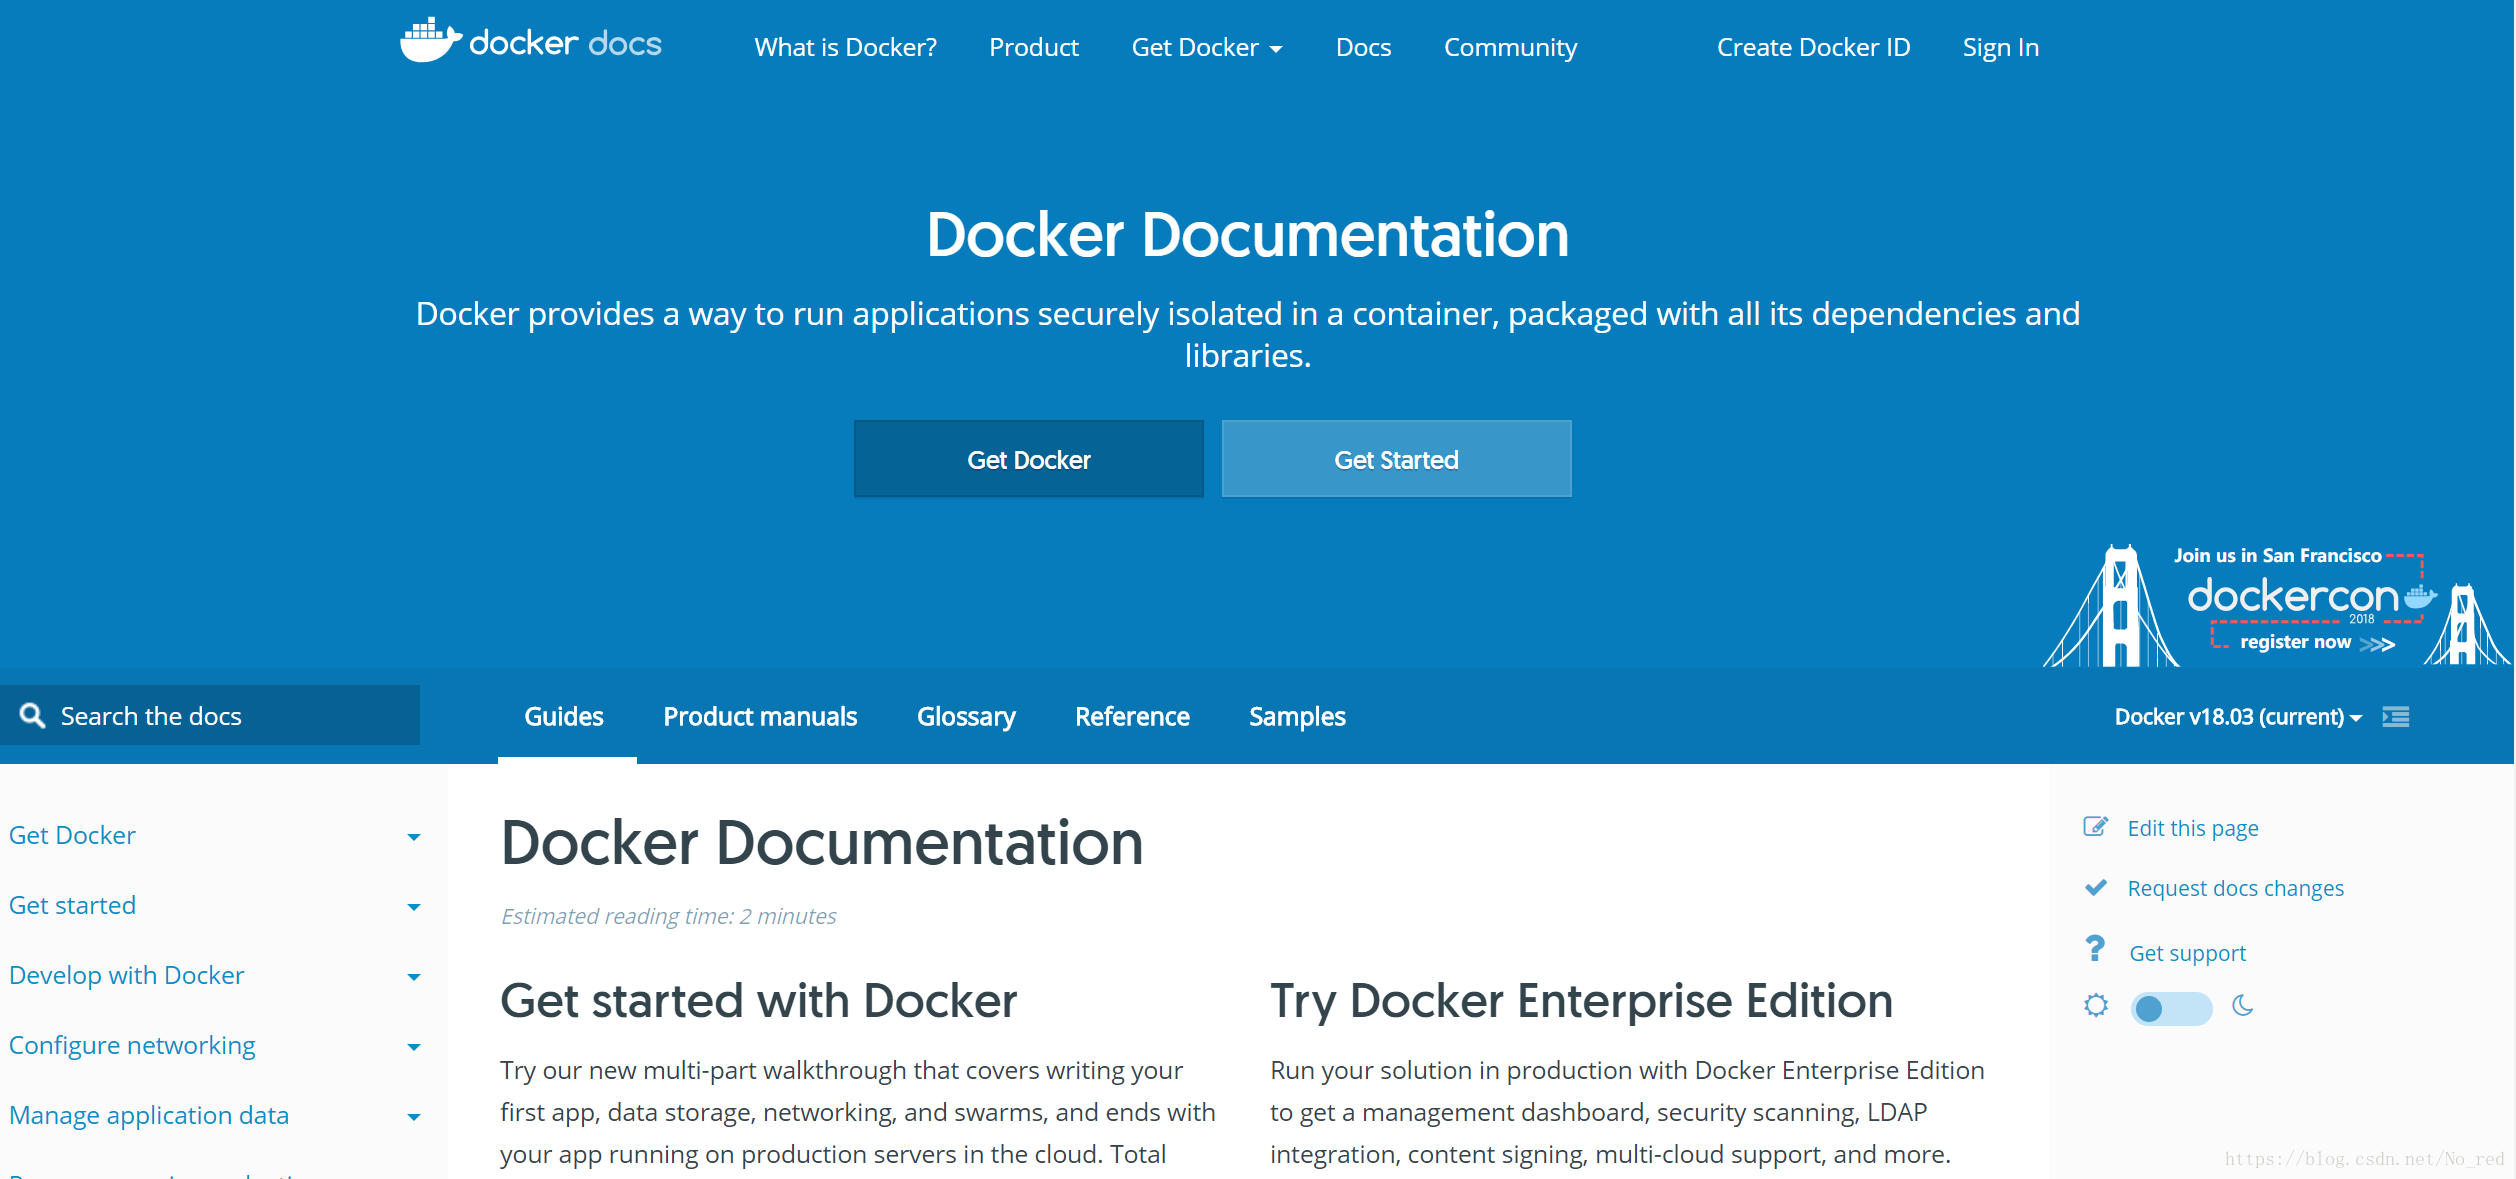The width and height of the screenshot is (2516, 1179).
Task: Click the Get Started hero button
Action: (1396, 459)
